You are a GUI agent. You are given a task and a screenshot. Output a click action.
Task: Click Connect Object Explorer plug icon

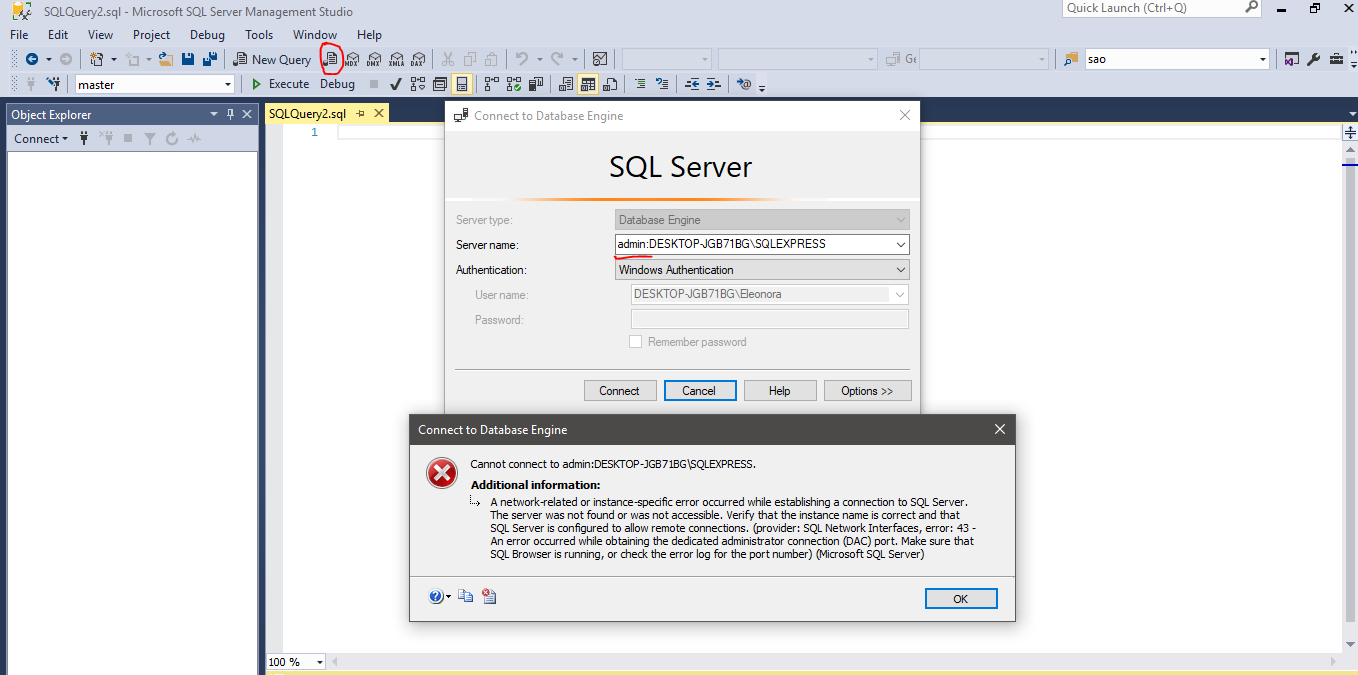(84, 139)
